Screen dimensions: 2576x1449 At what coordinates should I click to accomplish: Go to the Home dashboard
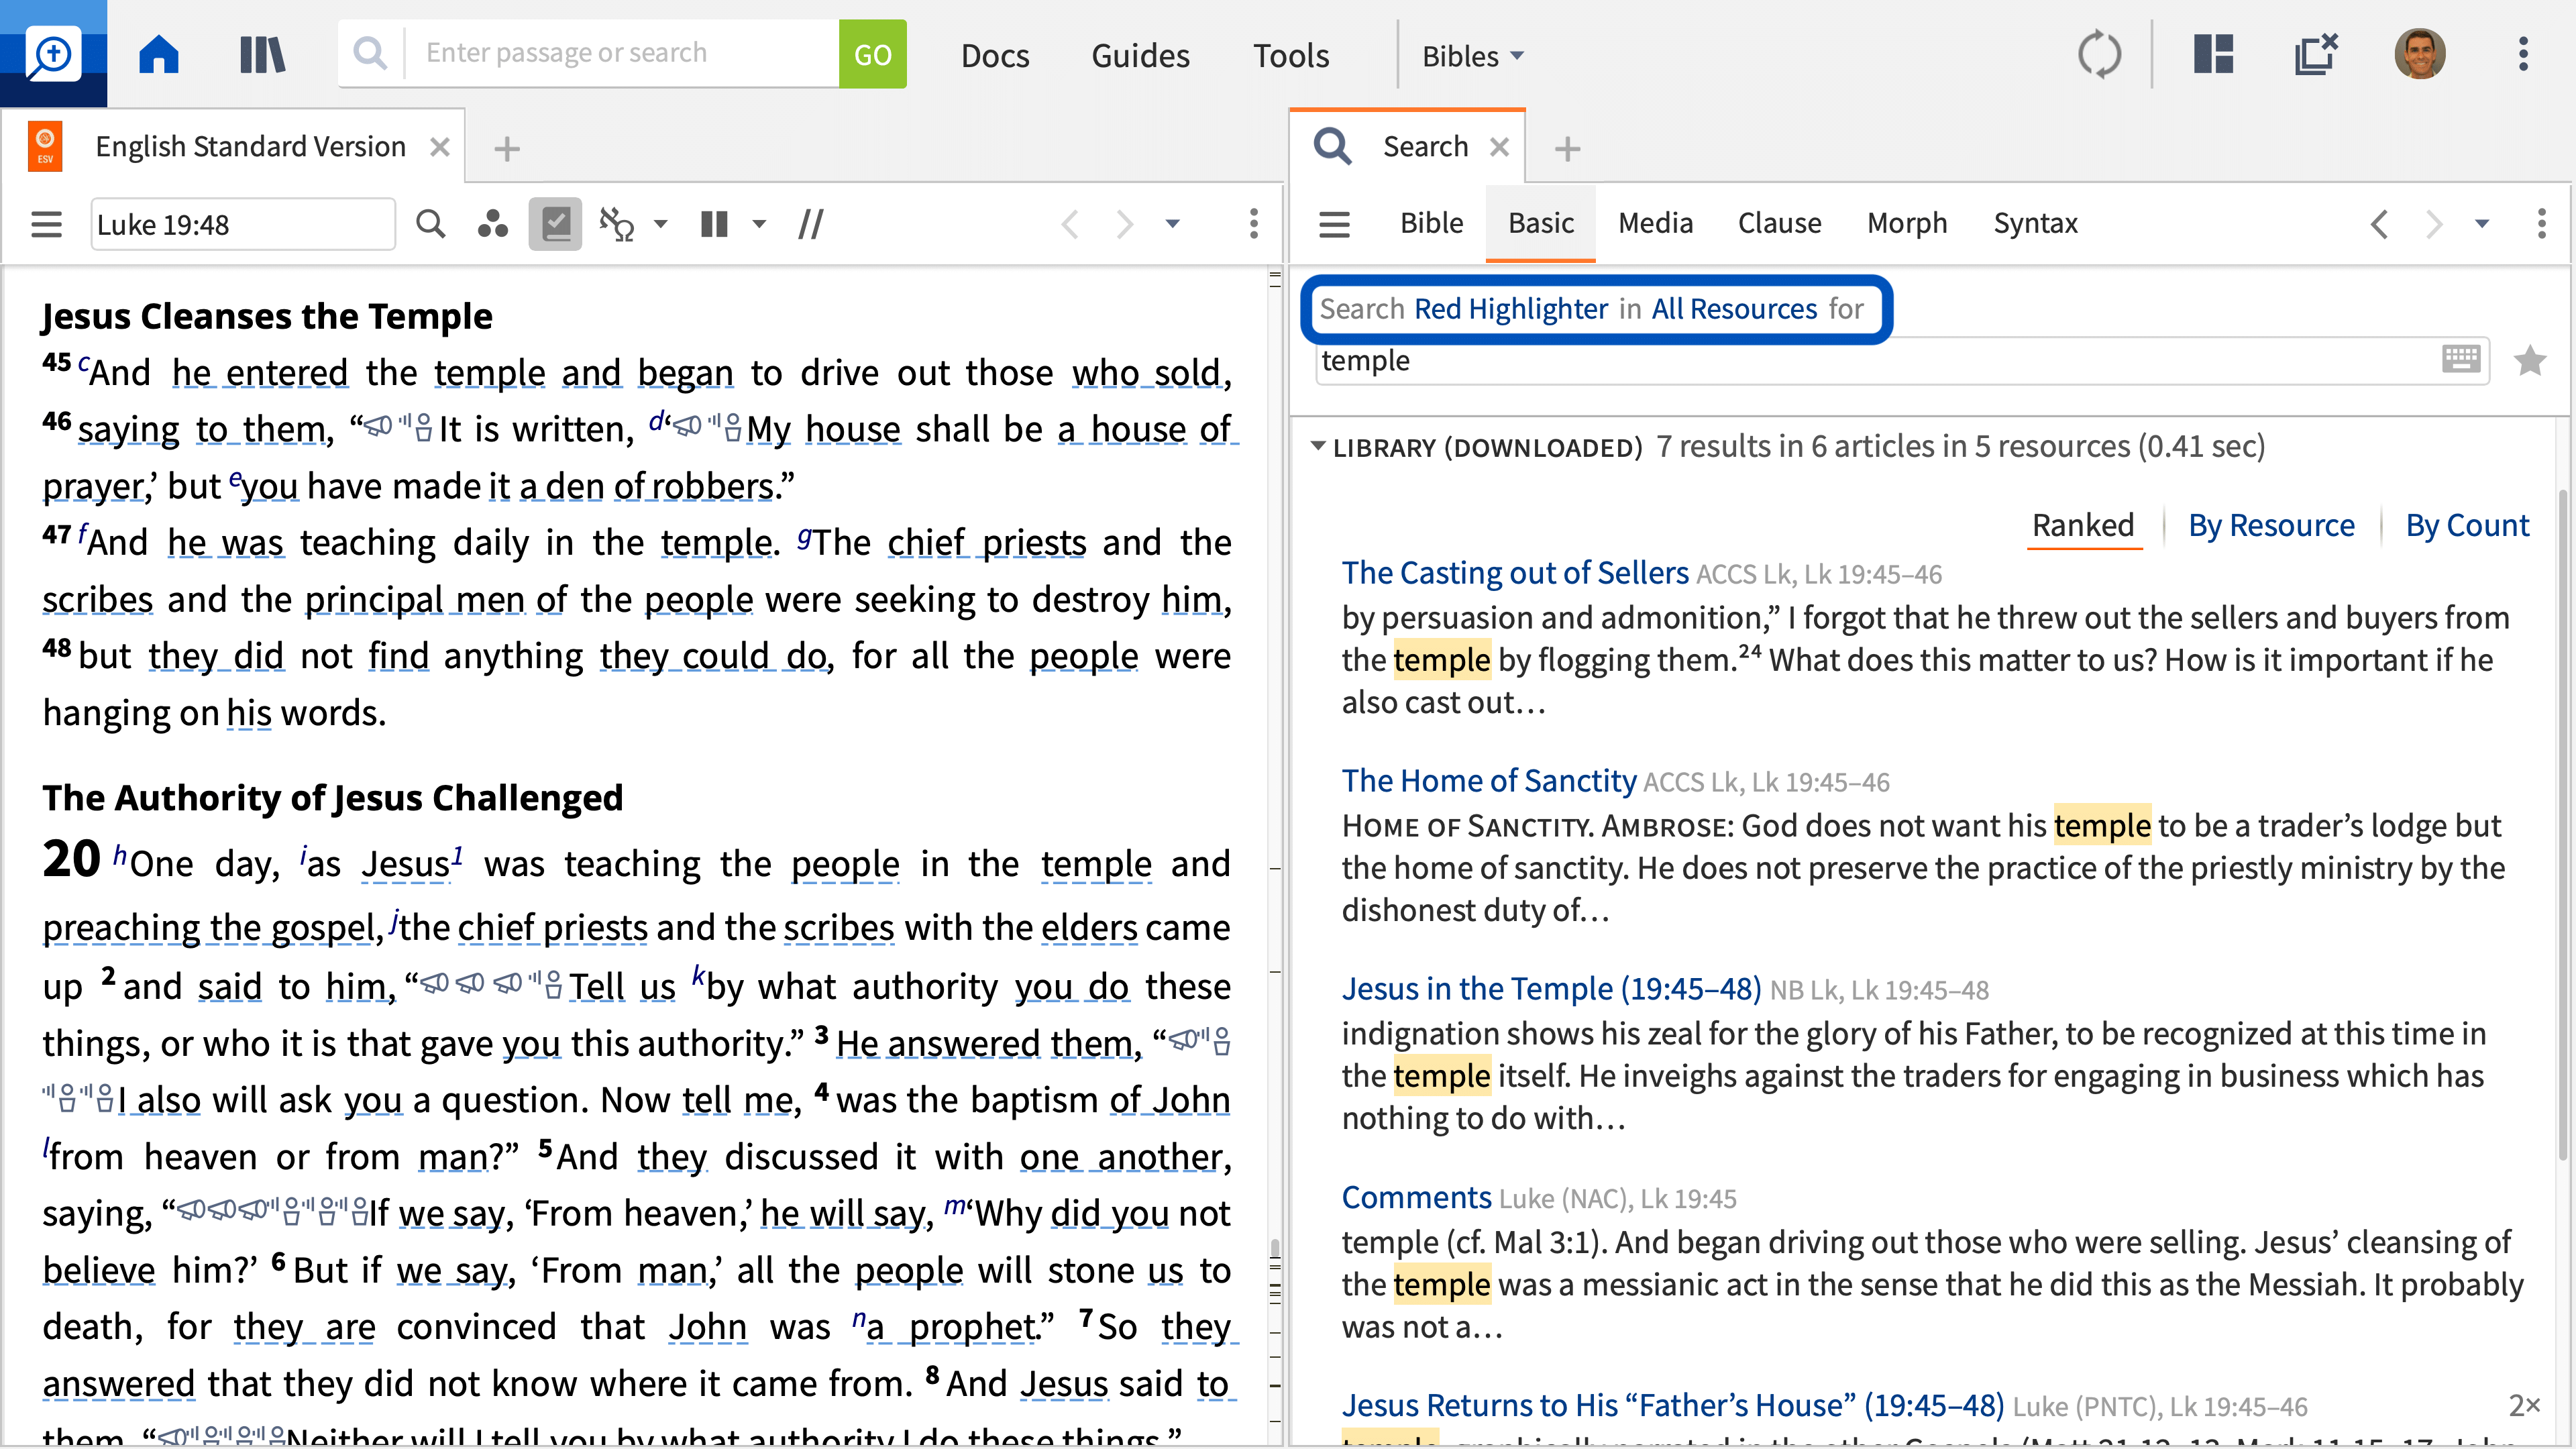[158, 54]
